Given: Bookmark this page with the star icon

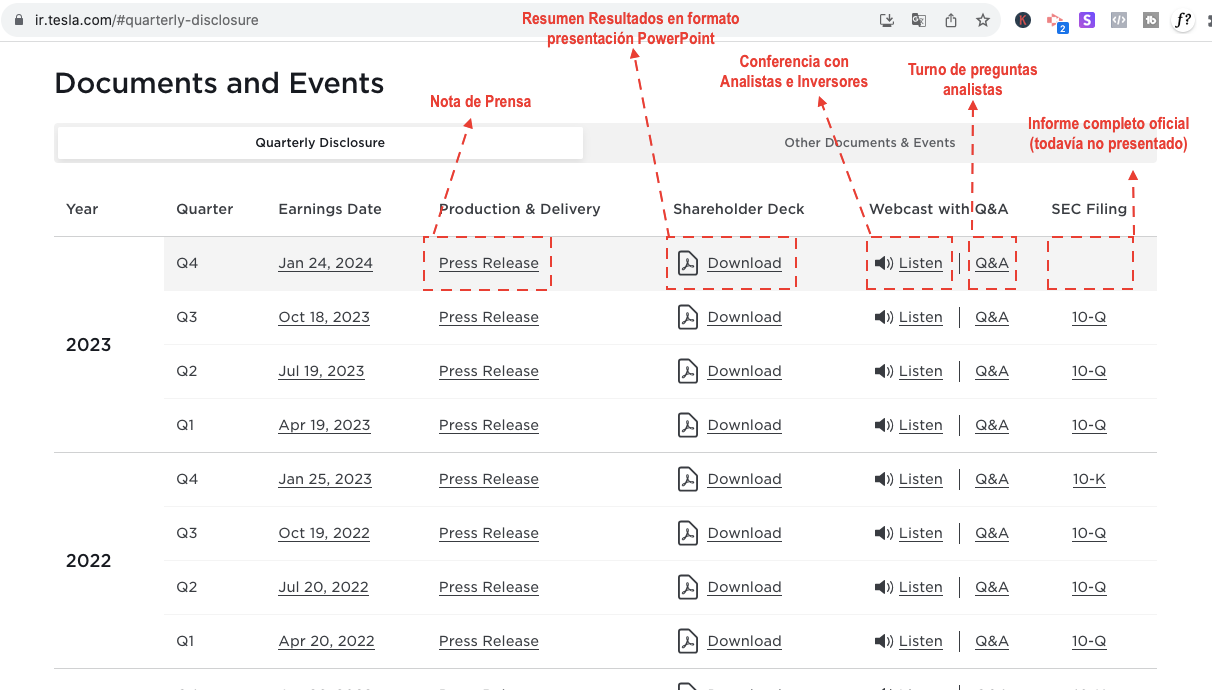Looking at the screenshot, I should coord(983,19).
